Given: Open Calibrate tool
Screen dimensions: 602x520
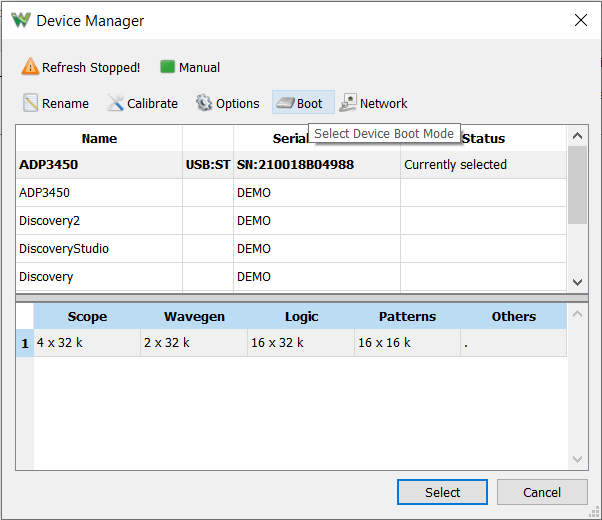Looking at the screenshot, I should [x=143, y=103].
